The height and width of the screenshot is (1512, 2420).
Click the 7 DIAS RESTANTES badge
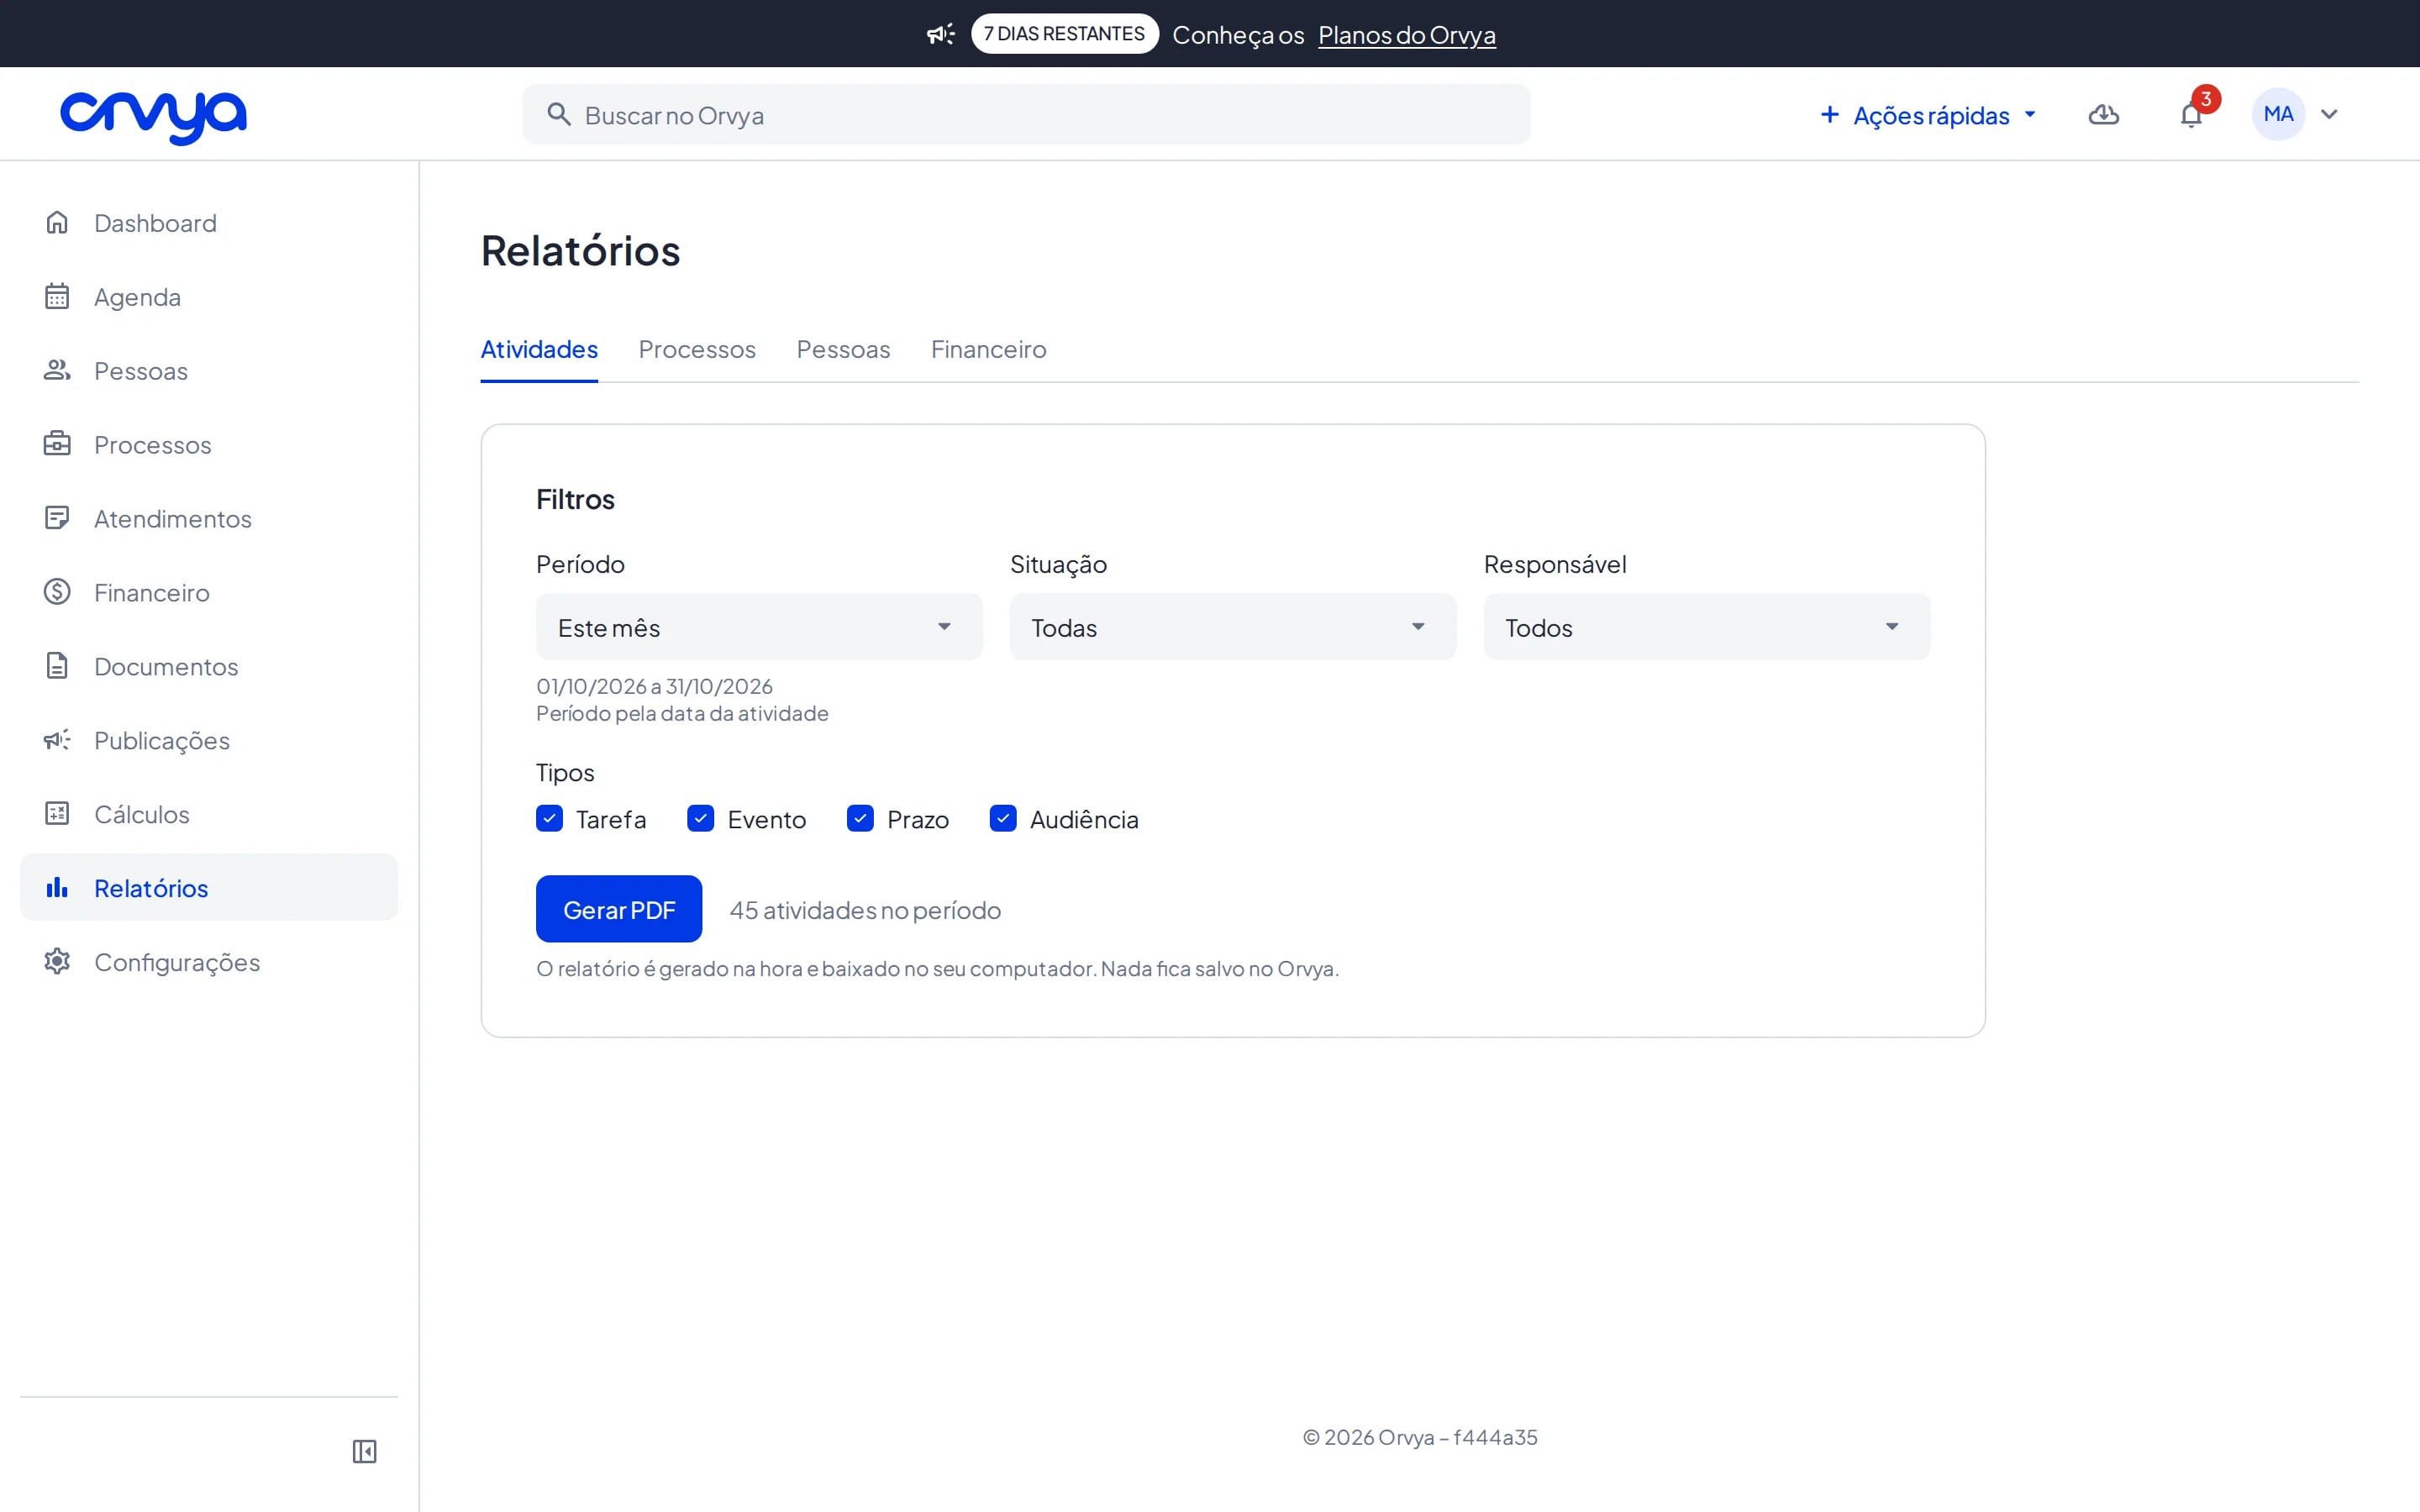tap(1064, 34)
